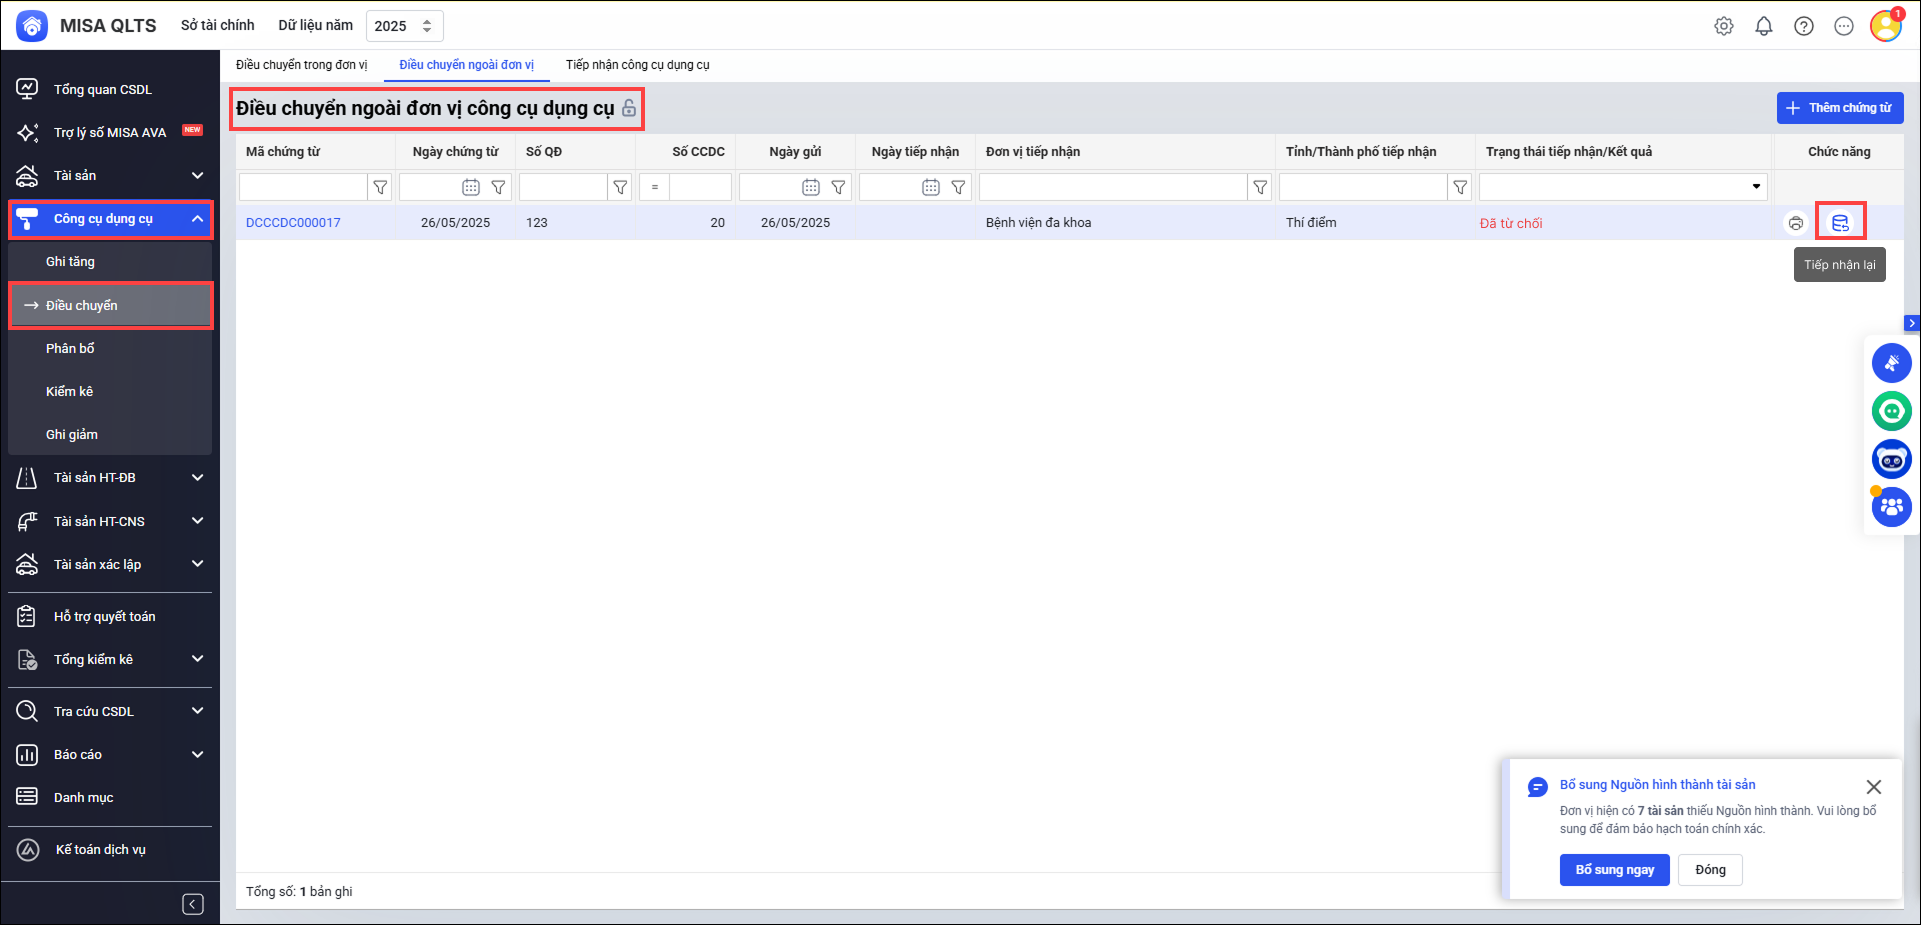
Task: Click the lock icon beside page title
Action: tap(629, 108)
